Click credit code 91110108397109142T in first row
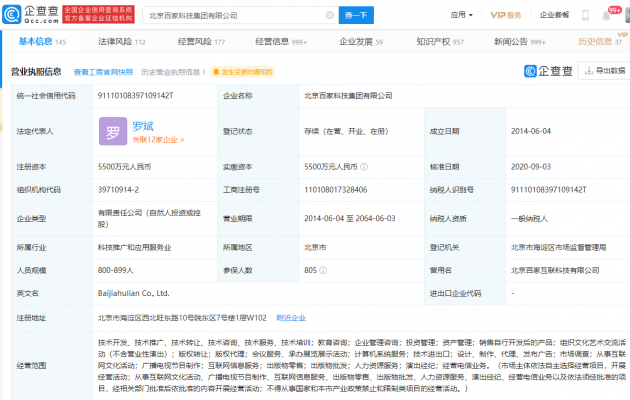This screenshot has height=400, width=630. (x=135, y=96)
